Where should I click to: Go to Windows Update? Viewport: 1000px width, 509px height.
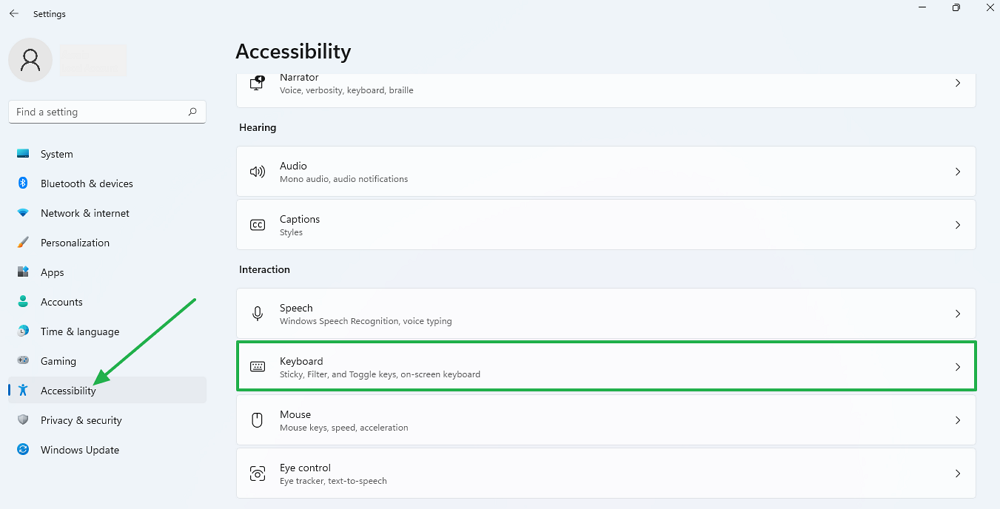(x=107, y=450)
